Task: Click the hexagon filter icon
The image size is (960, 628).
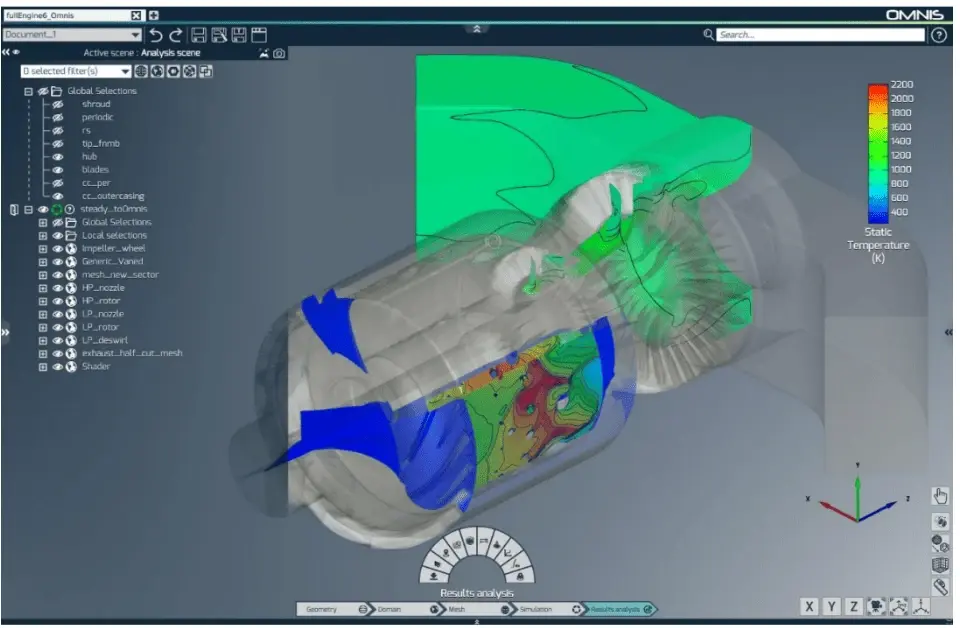Action: click(174, 71)
